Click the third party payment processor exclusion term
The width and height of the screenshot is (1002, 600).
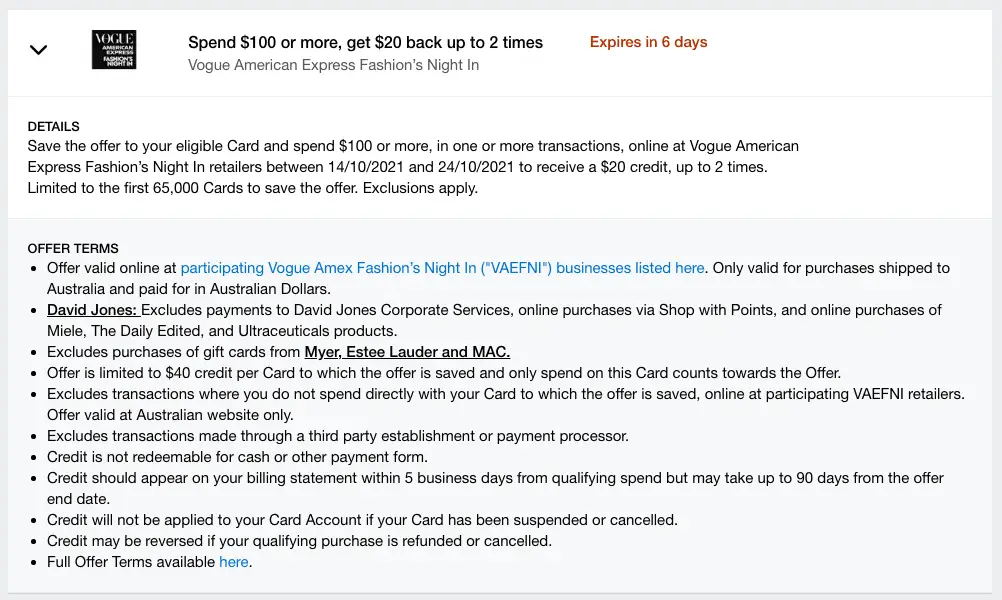pyautogui.click(x=337, y=436)
